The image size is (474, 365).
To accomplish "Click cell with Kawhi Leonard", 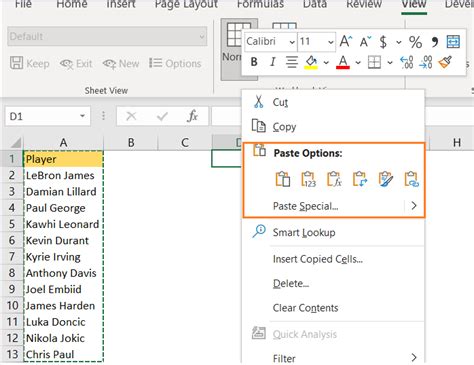I will coord(63,224).
